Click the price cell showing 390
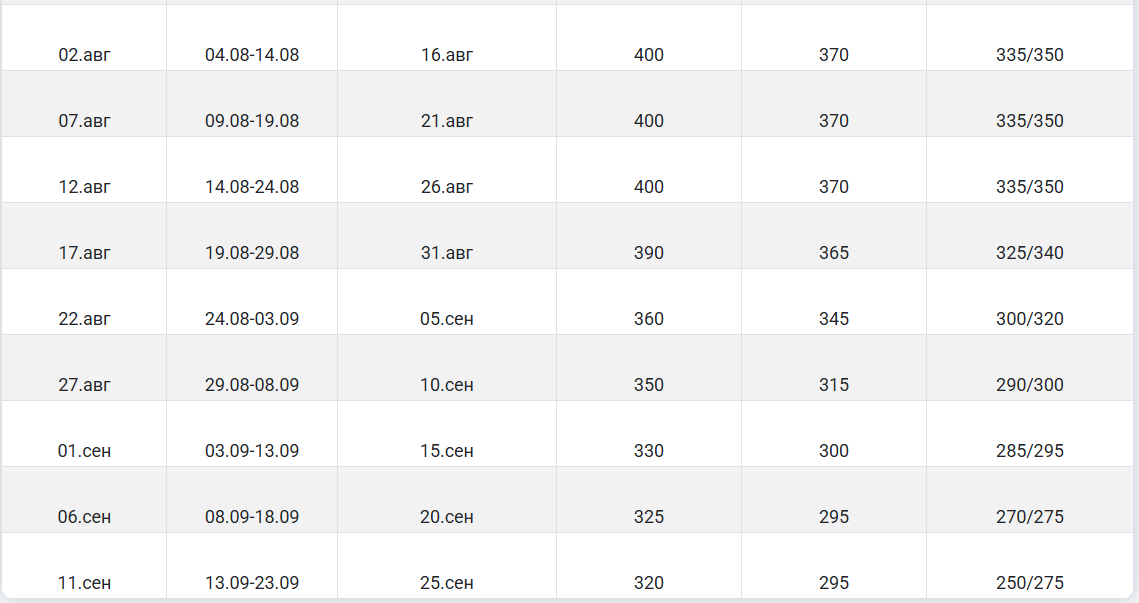1139x603 pixels. click(x=649, y=253)
